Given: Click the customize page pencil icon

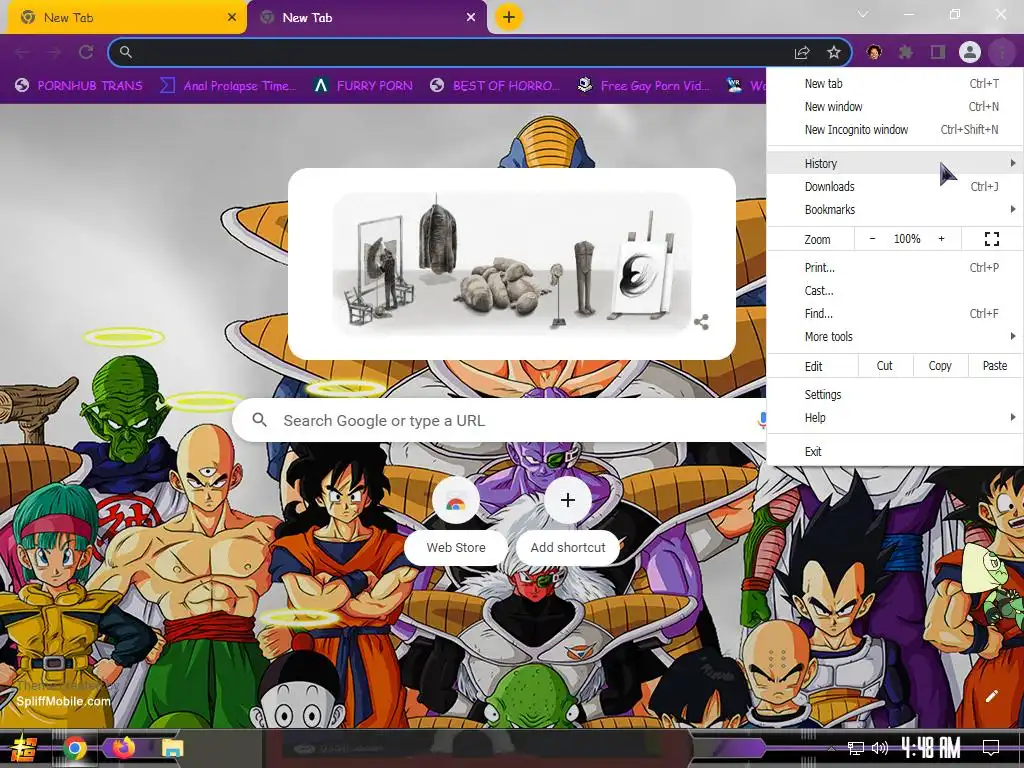Looking at the screenshot, I should 991,696.
